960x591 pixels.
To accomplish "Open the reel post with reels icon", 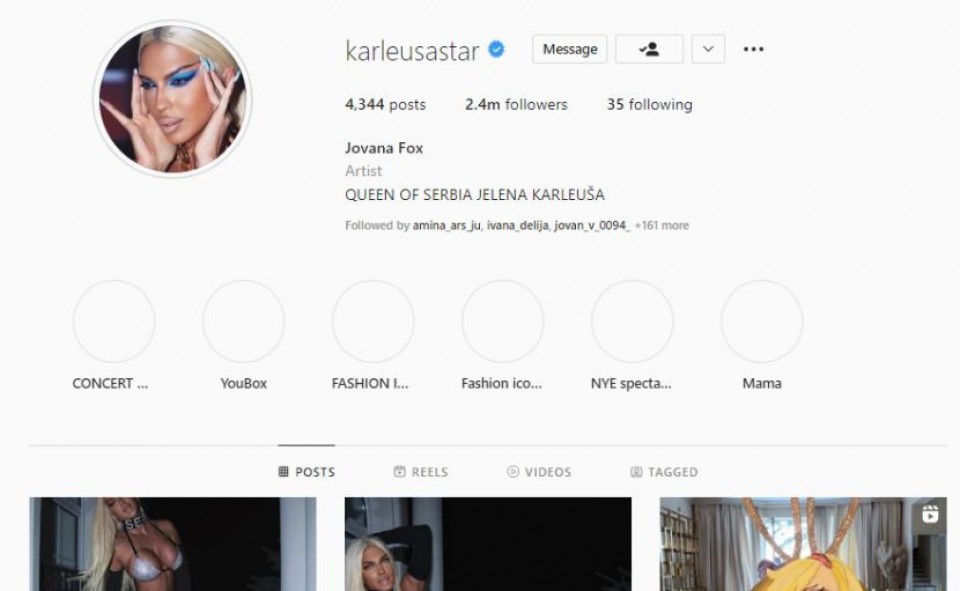I will (803, 544).
